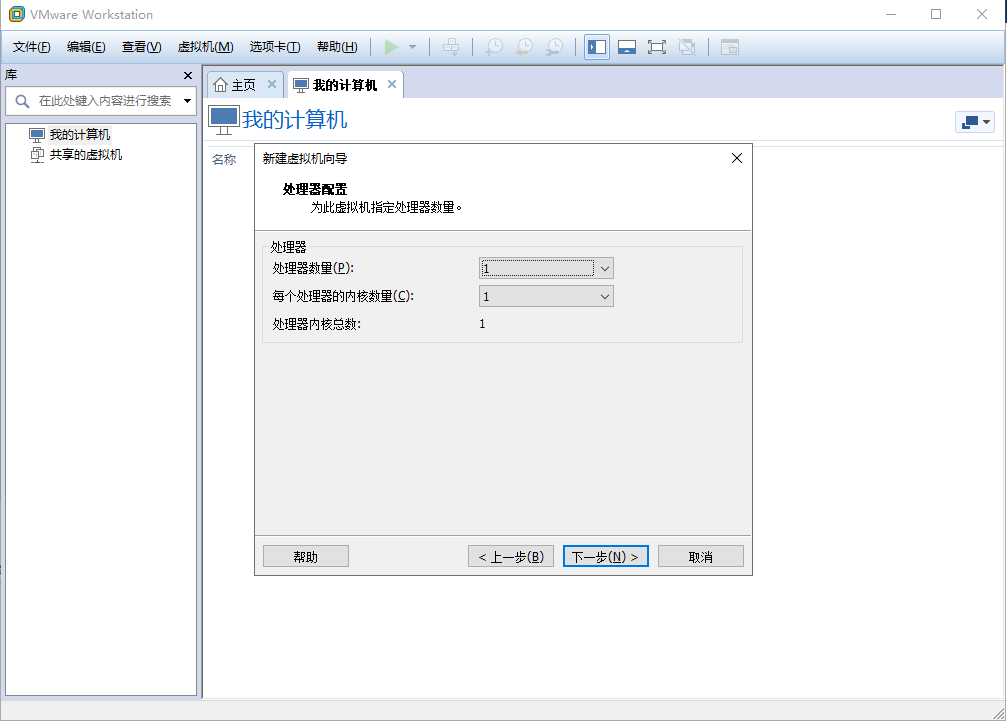Click the search magnifier icon in library

(22, 101)
